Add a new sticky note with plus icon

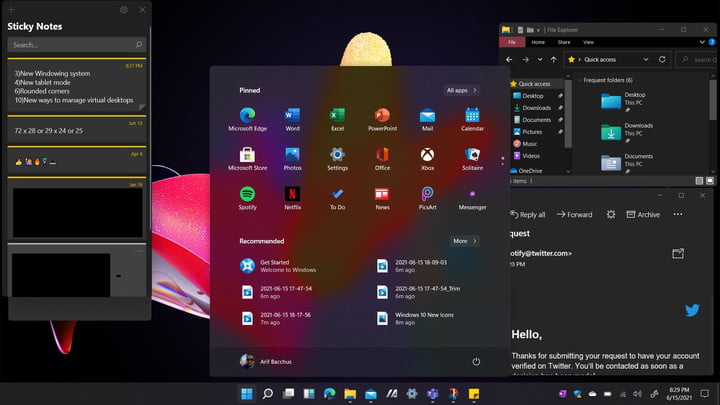(x=13, y=10)
